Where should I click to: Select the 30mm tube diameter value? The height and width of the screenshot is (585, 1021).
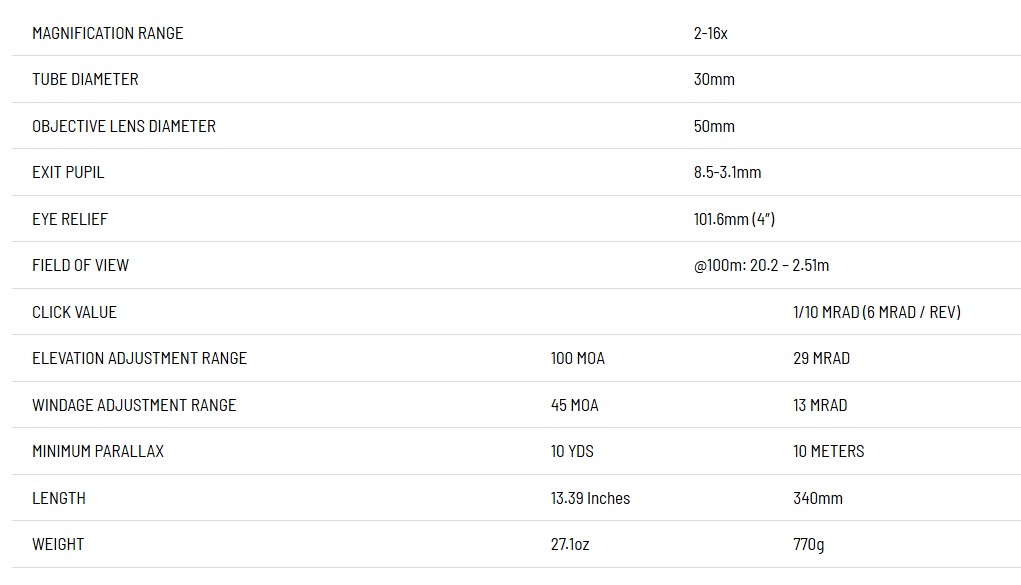(x=714, y=79)
